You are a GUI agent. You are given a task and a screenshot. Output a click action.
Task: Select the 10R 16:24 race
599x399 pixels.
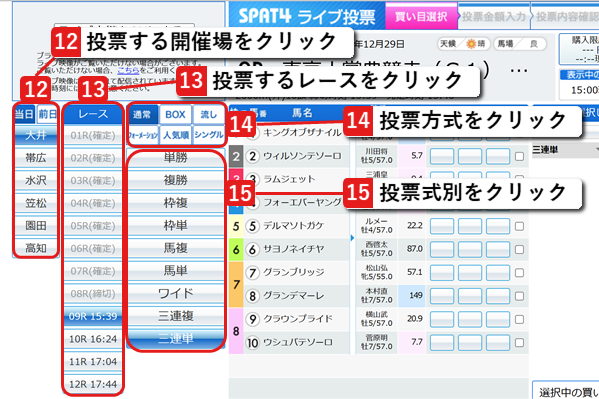pos(93,339)
